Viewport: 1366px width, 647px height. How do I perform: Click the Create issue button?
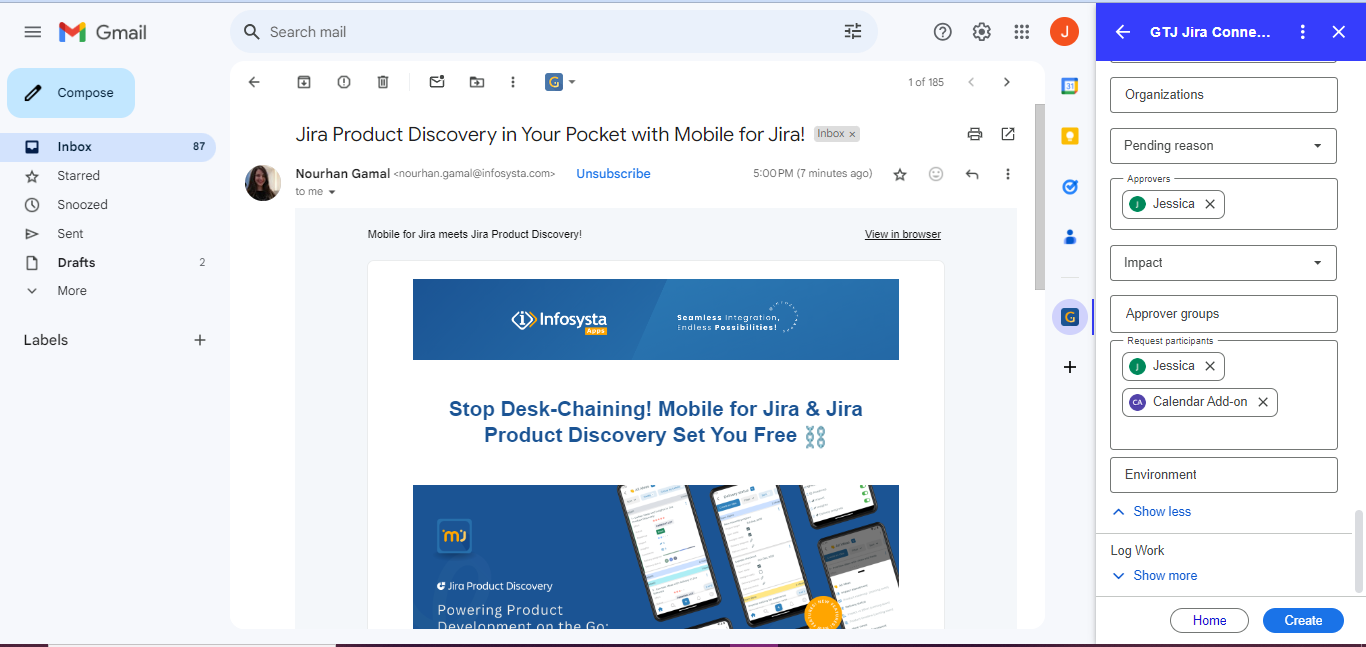[x=1303, y=621]
